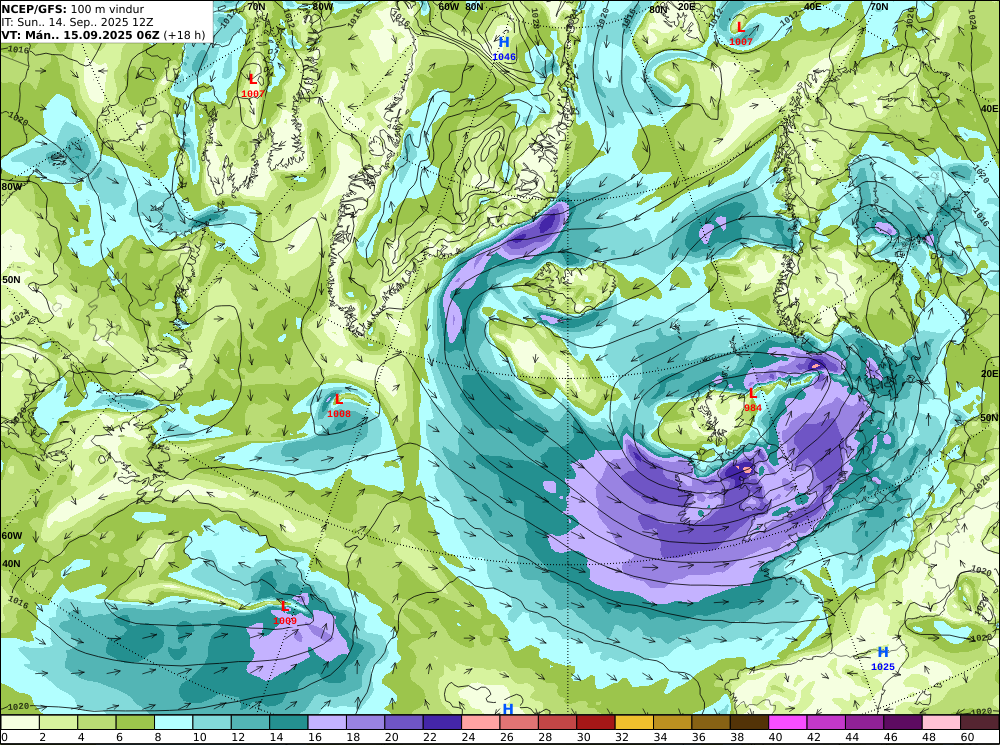
Task: Click the 'NCEP/GFS: 100 m vindur' title
Action: pyautogui.click(x=73, y=9)
